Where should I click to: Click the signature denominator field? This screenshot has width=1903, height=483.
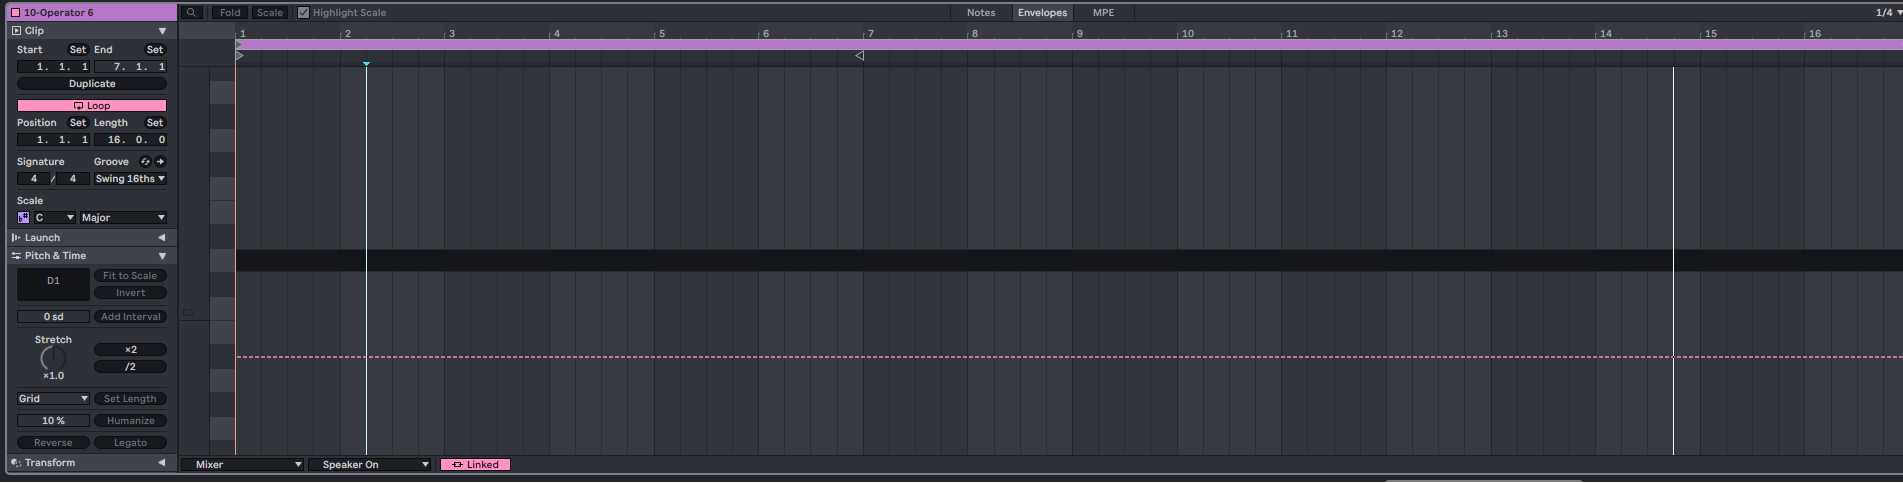pos(72,179)
